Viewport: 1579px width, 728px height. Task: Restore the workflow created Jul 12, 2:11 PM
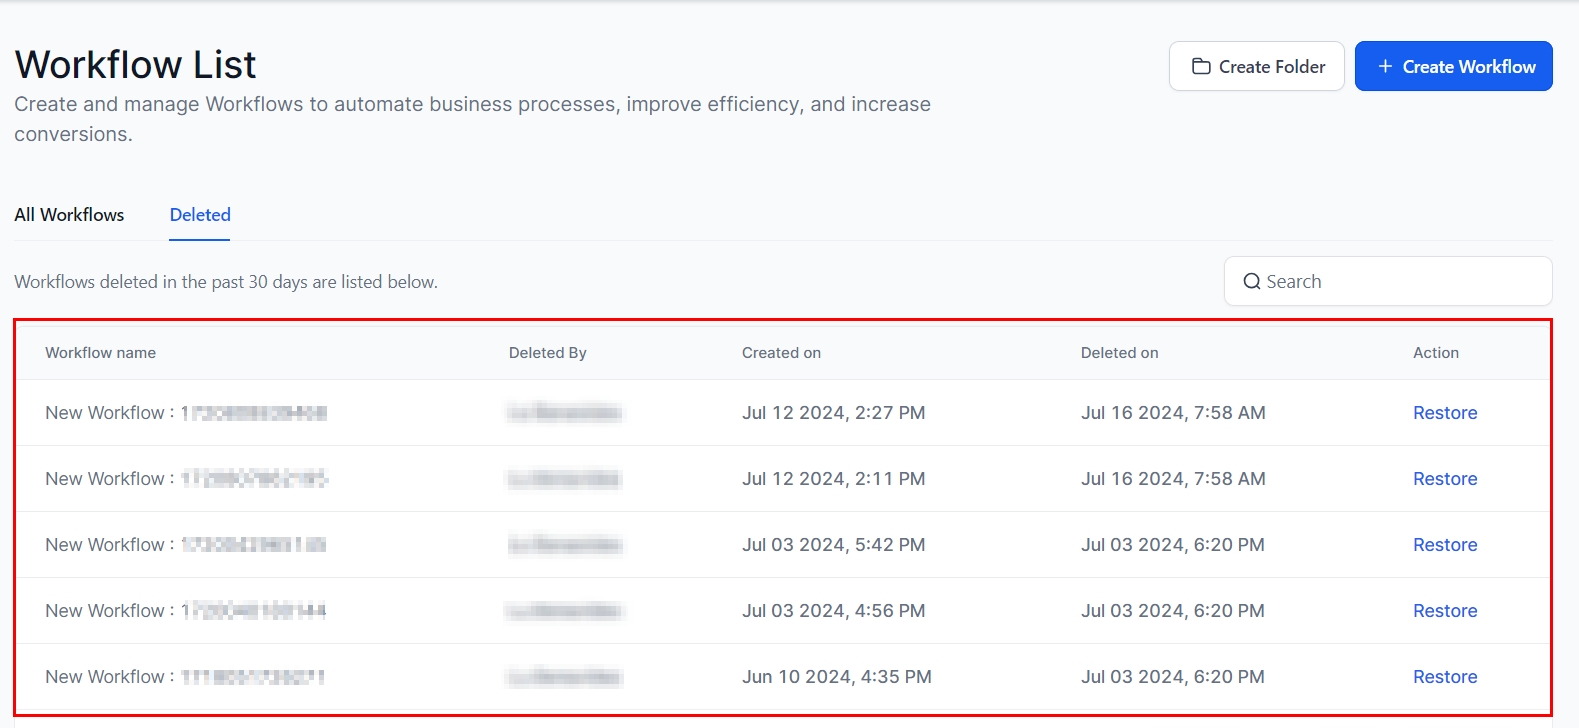tap(1445, 479)
